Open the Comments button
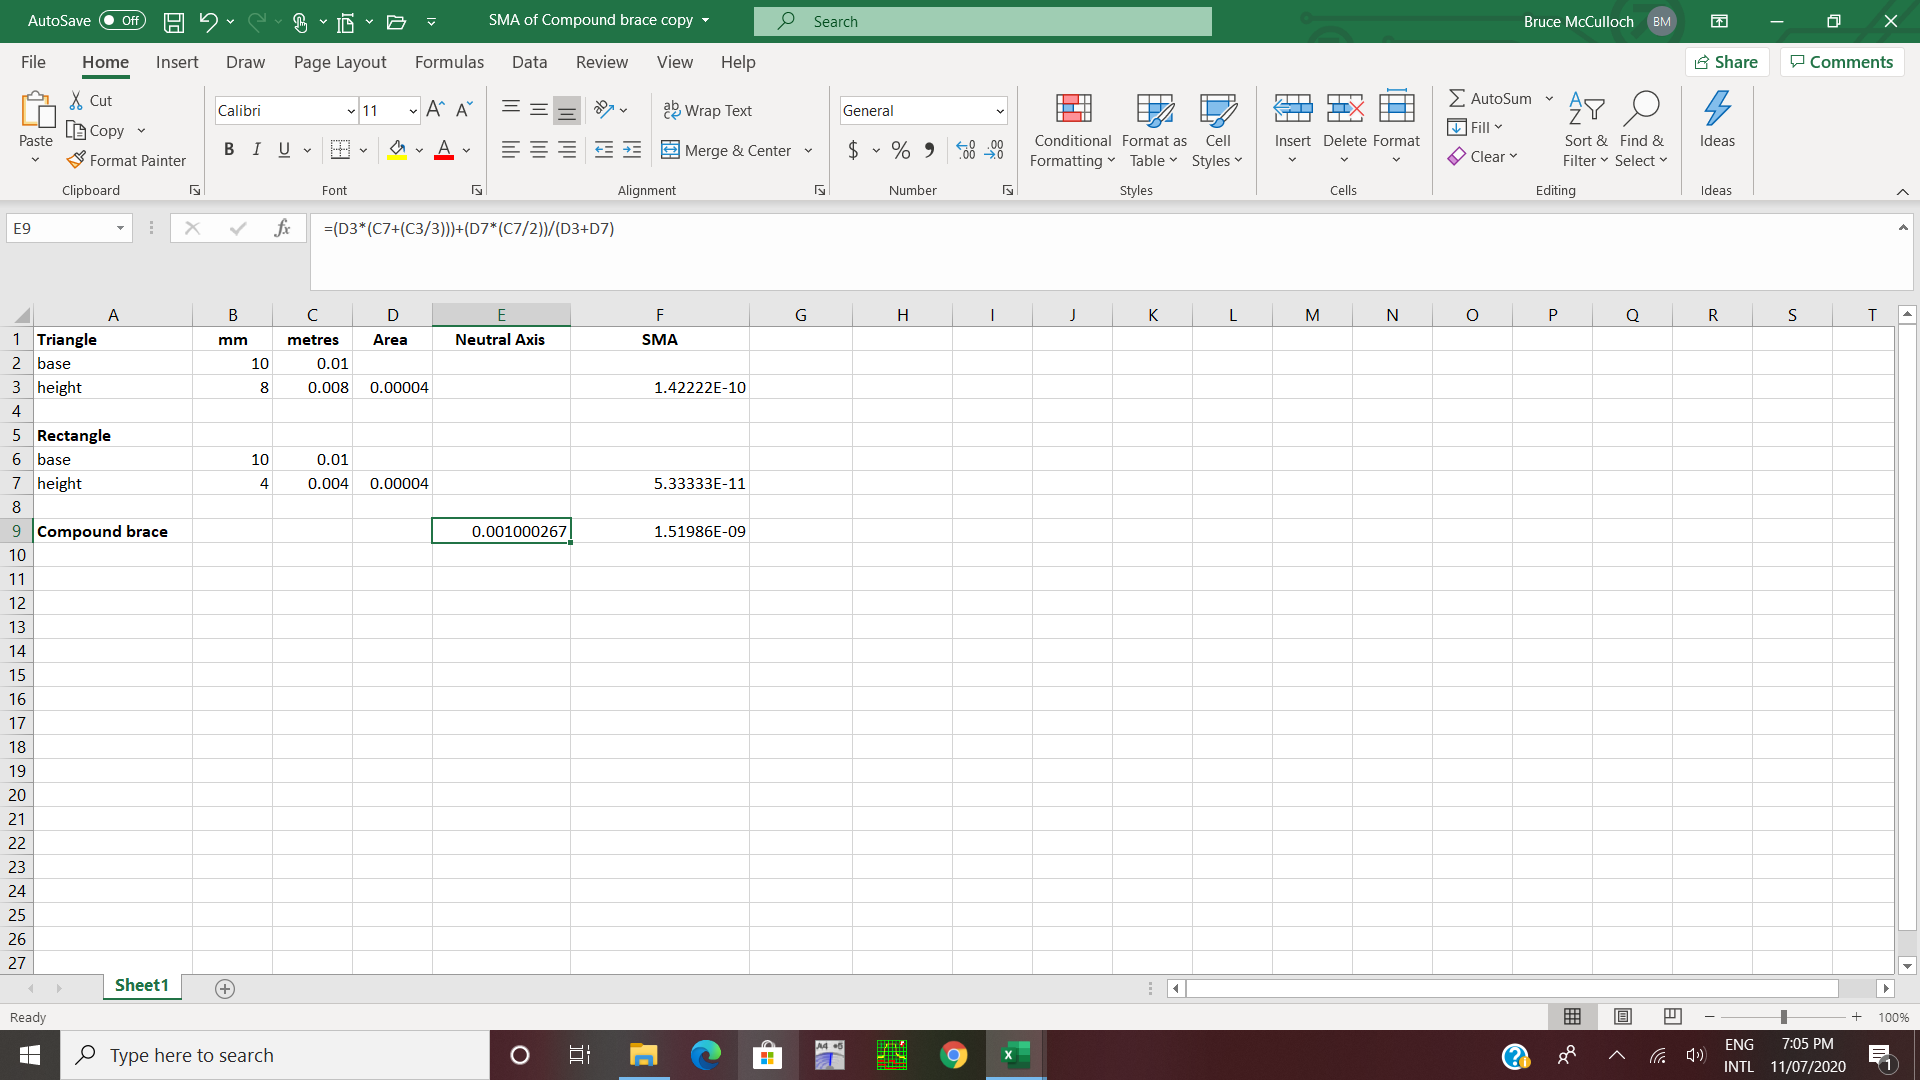Viewport: 1920px width, 1080px height. (1841, 62)
